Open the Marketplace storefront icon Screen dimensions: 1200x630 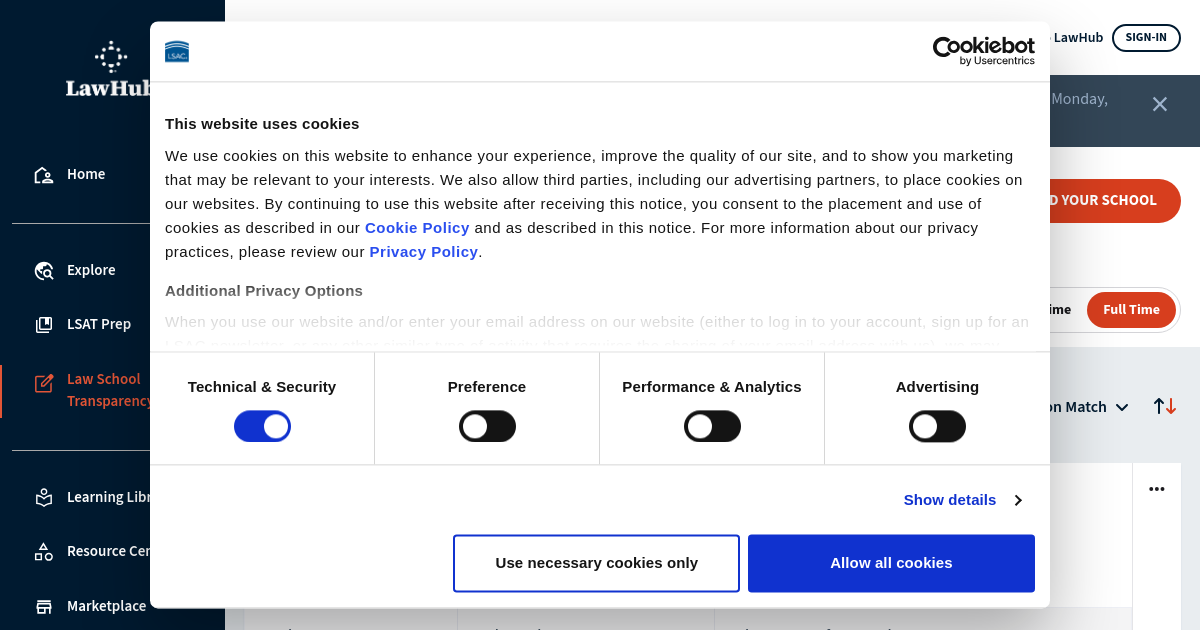point(44,607)
